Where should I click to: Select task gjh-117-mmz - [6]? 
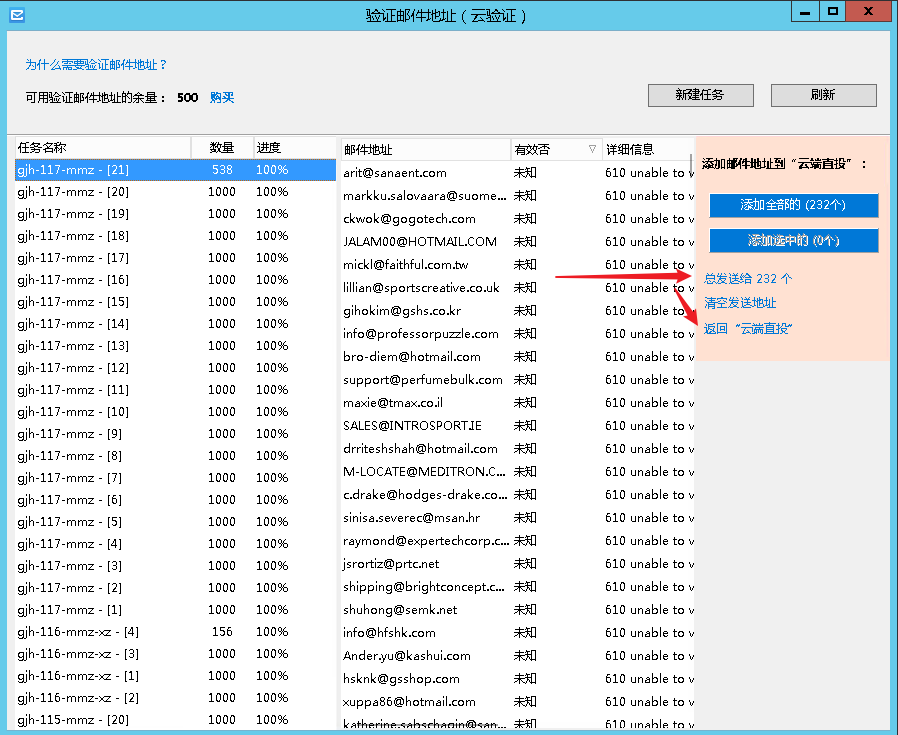coord(175,500)
